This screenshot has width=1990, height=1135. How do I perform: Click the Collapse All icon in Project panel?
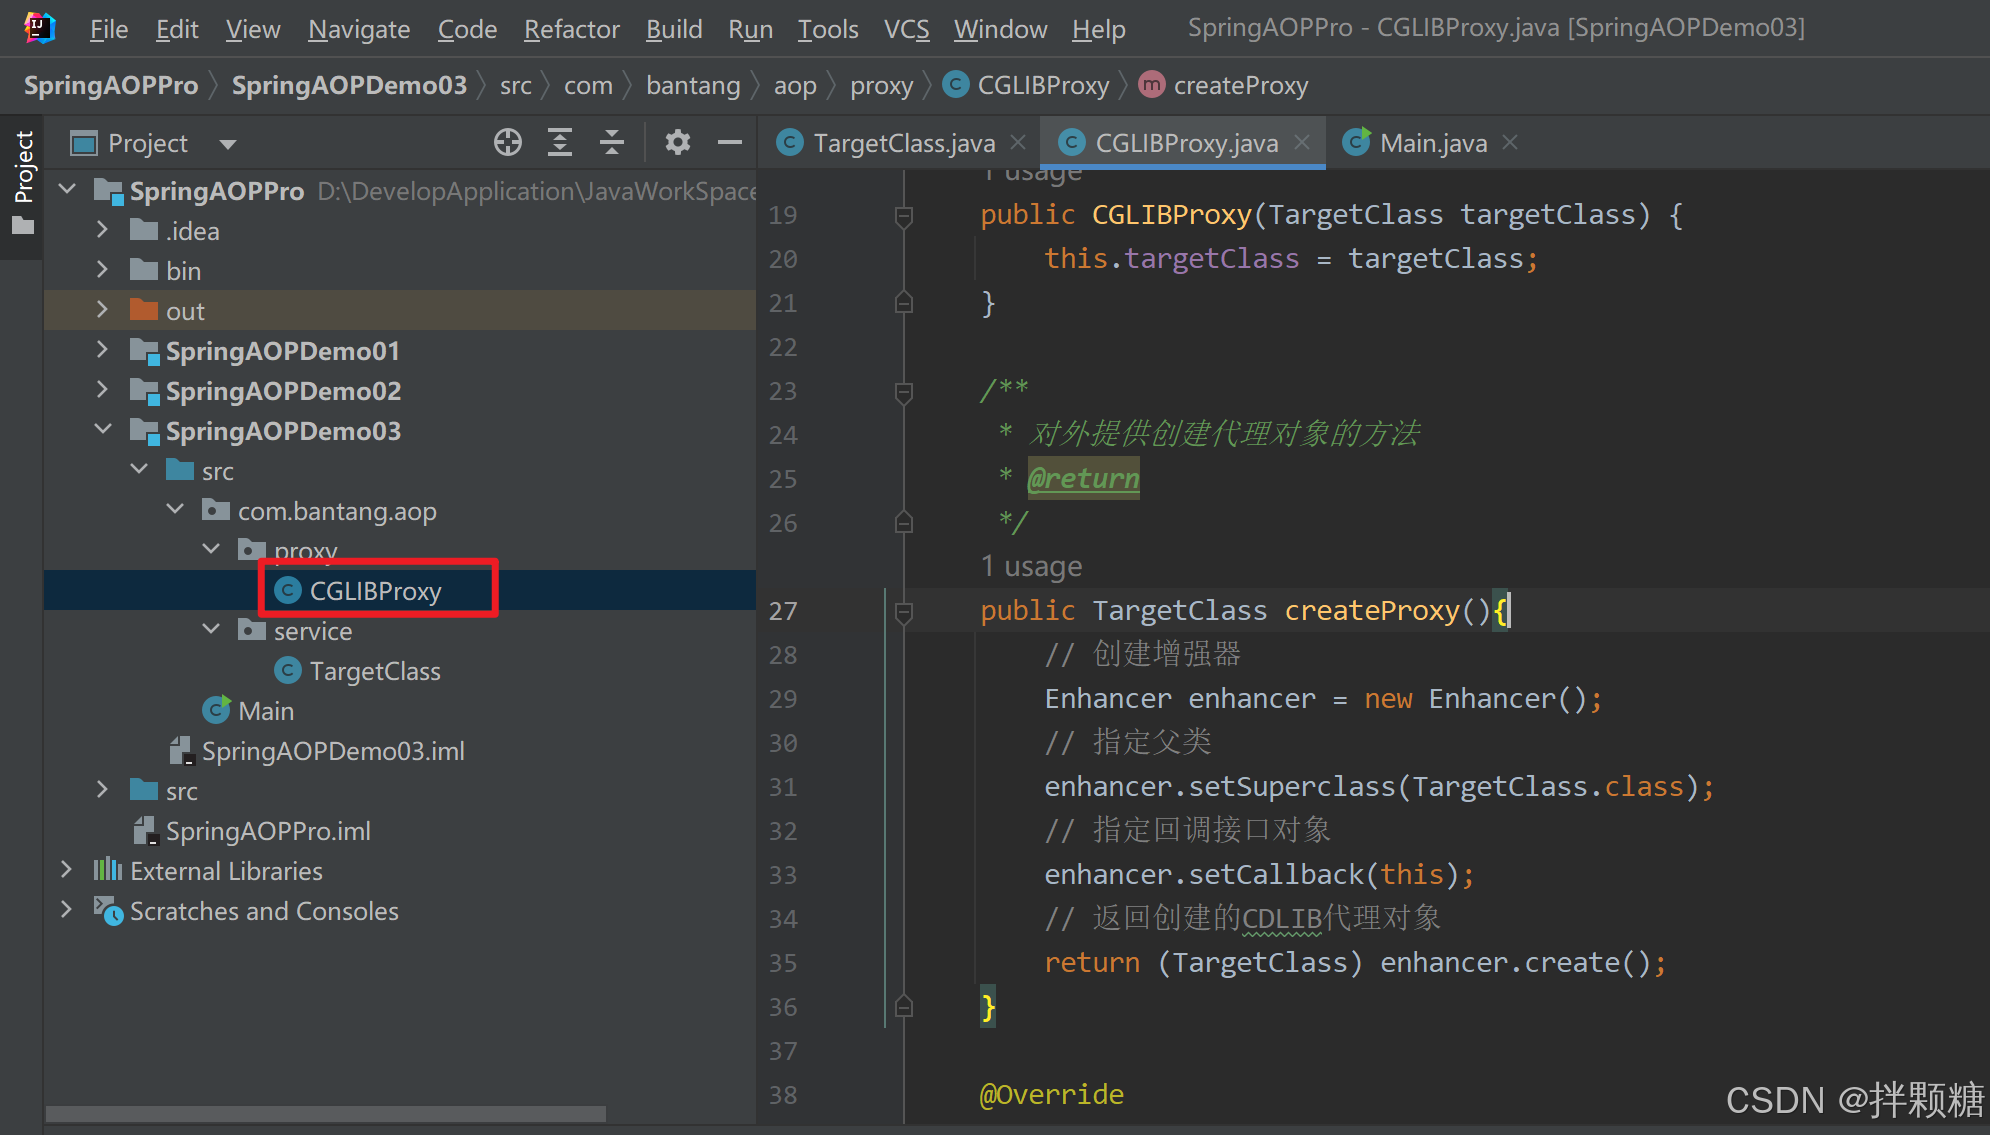click(612, 143)
